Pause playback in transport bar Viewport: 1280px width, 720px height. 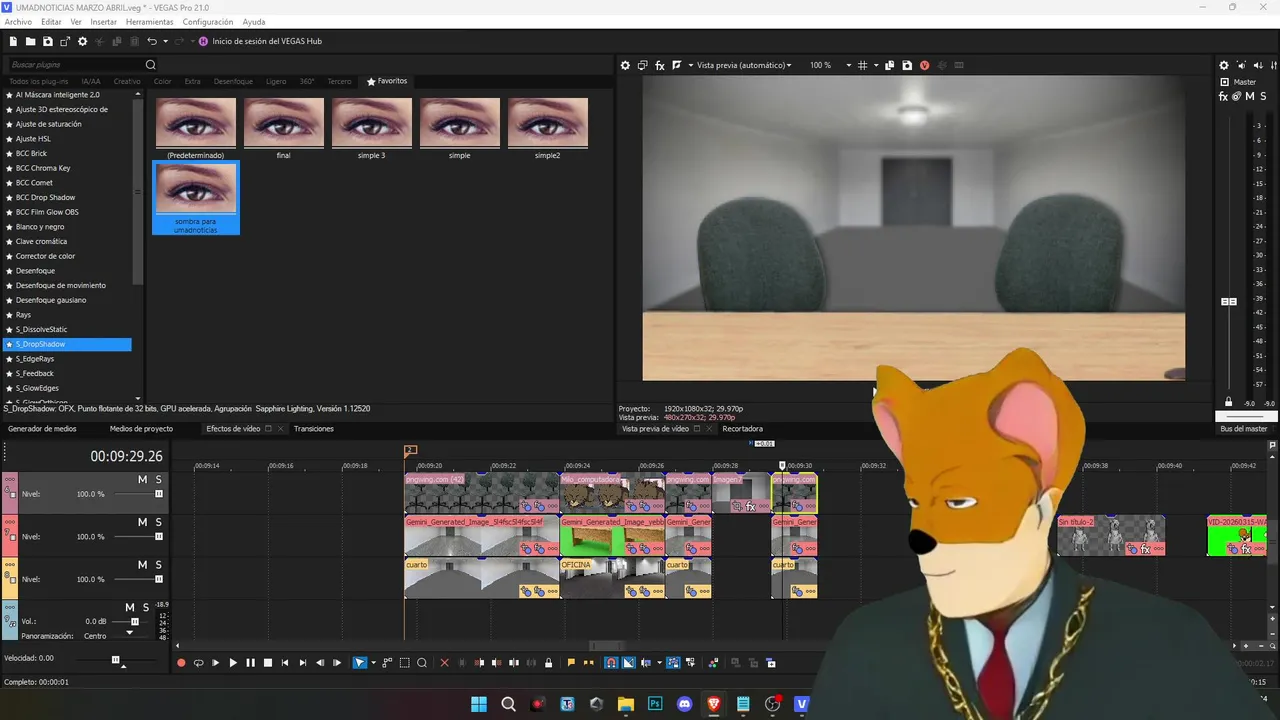click(x=250, y=663)
